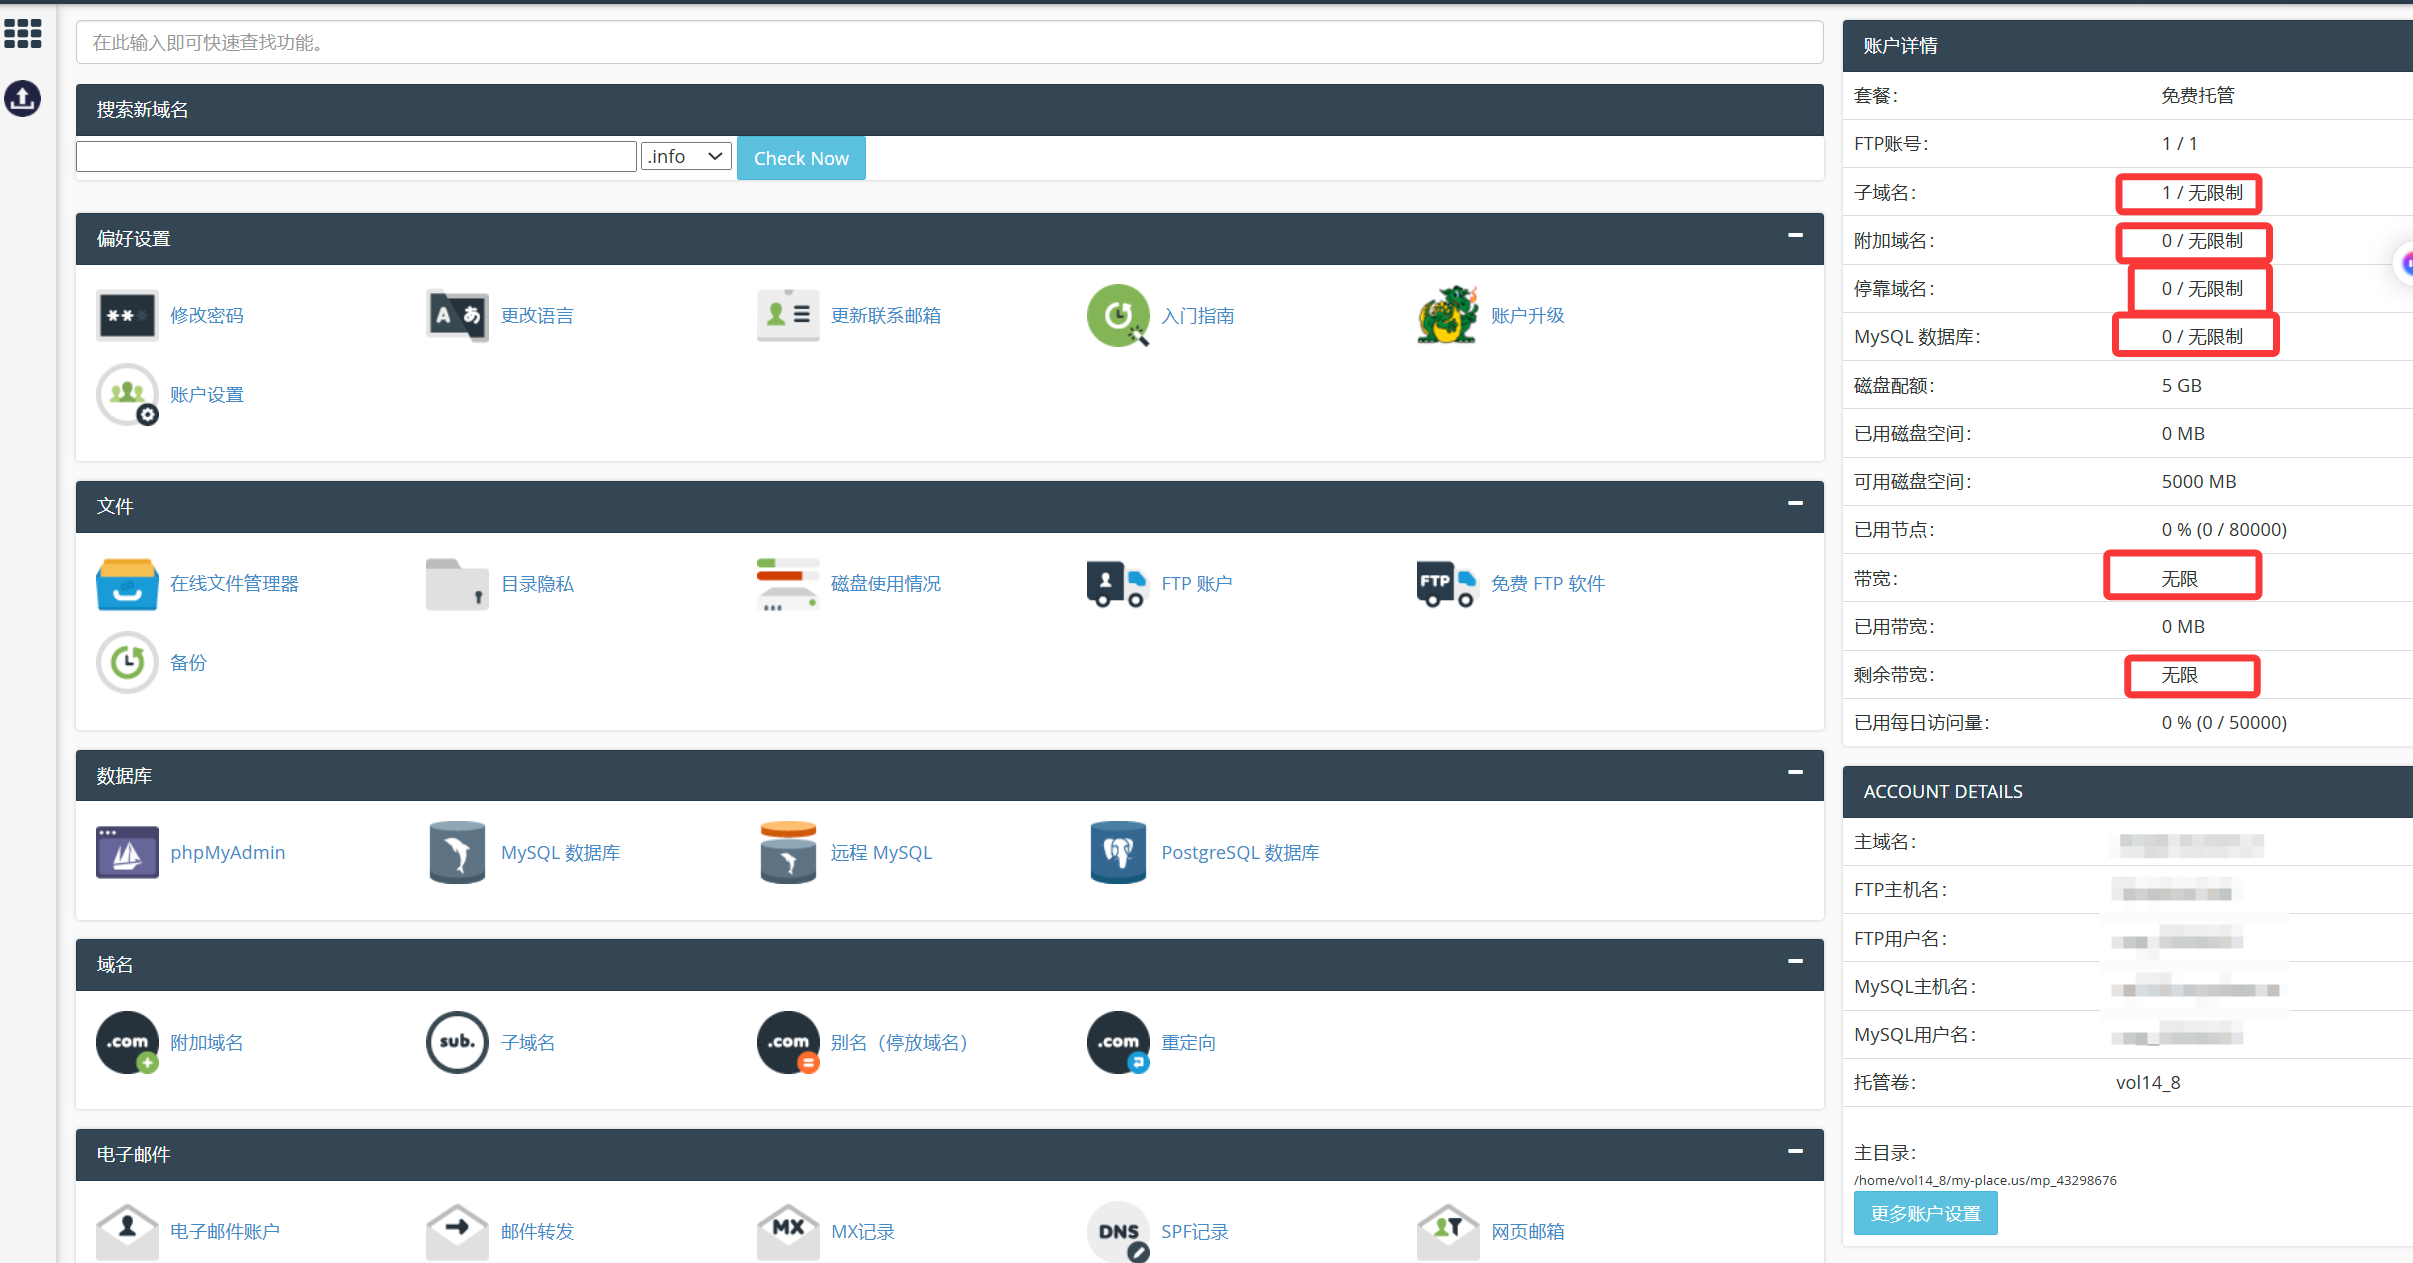Viewport: 2413px width, 1263px height.
Task: Select the vol14_8 托管卷 value
Action: (2148, 1083)
